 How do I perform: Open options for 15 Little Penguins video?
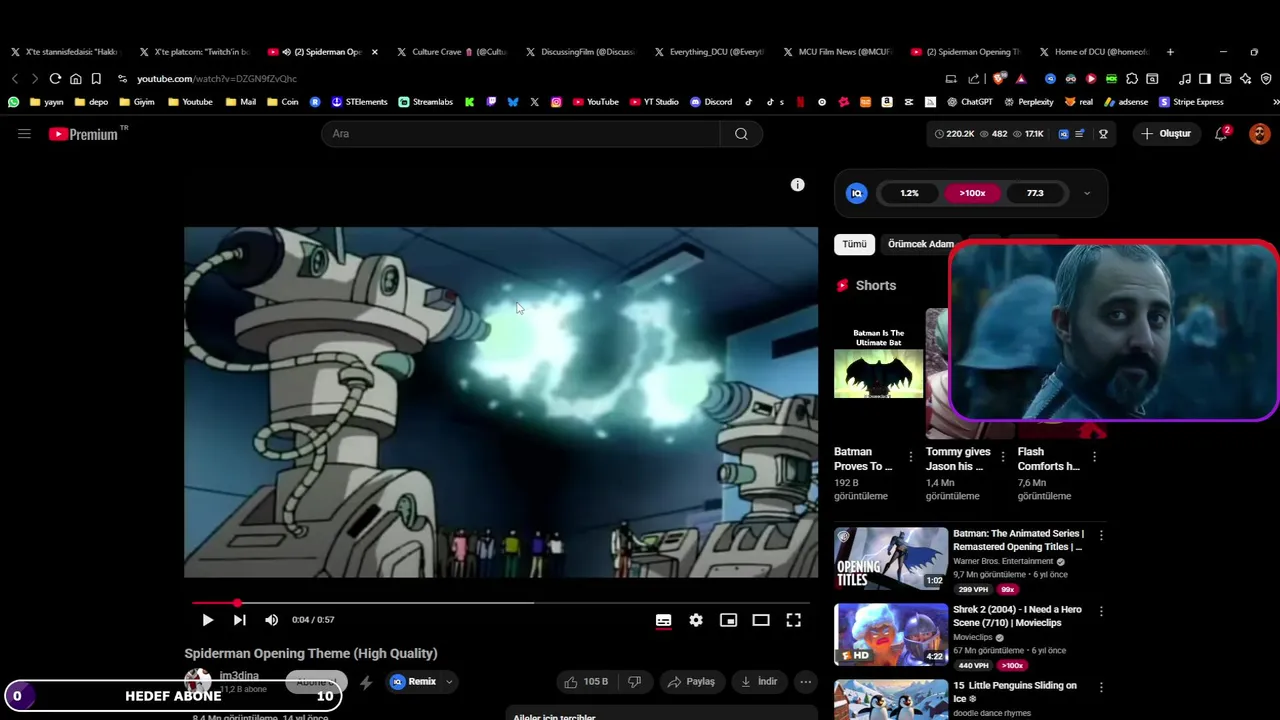pyautogui.click(x=1101, y=688)
